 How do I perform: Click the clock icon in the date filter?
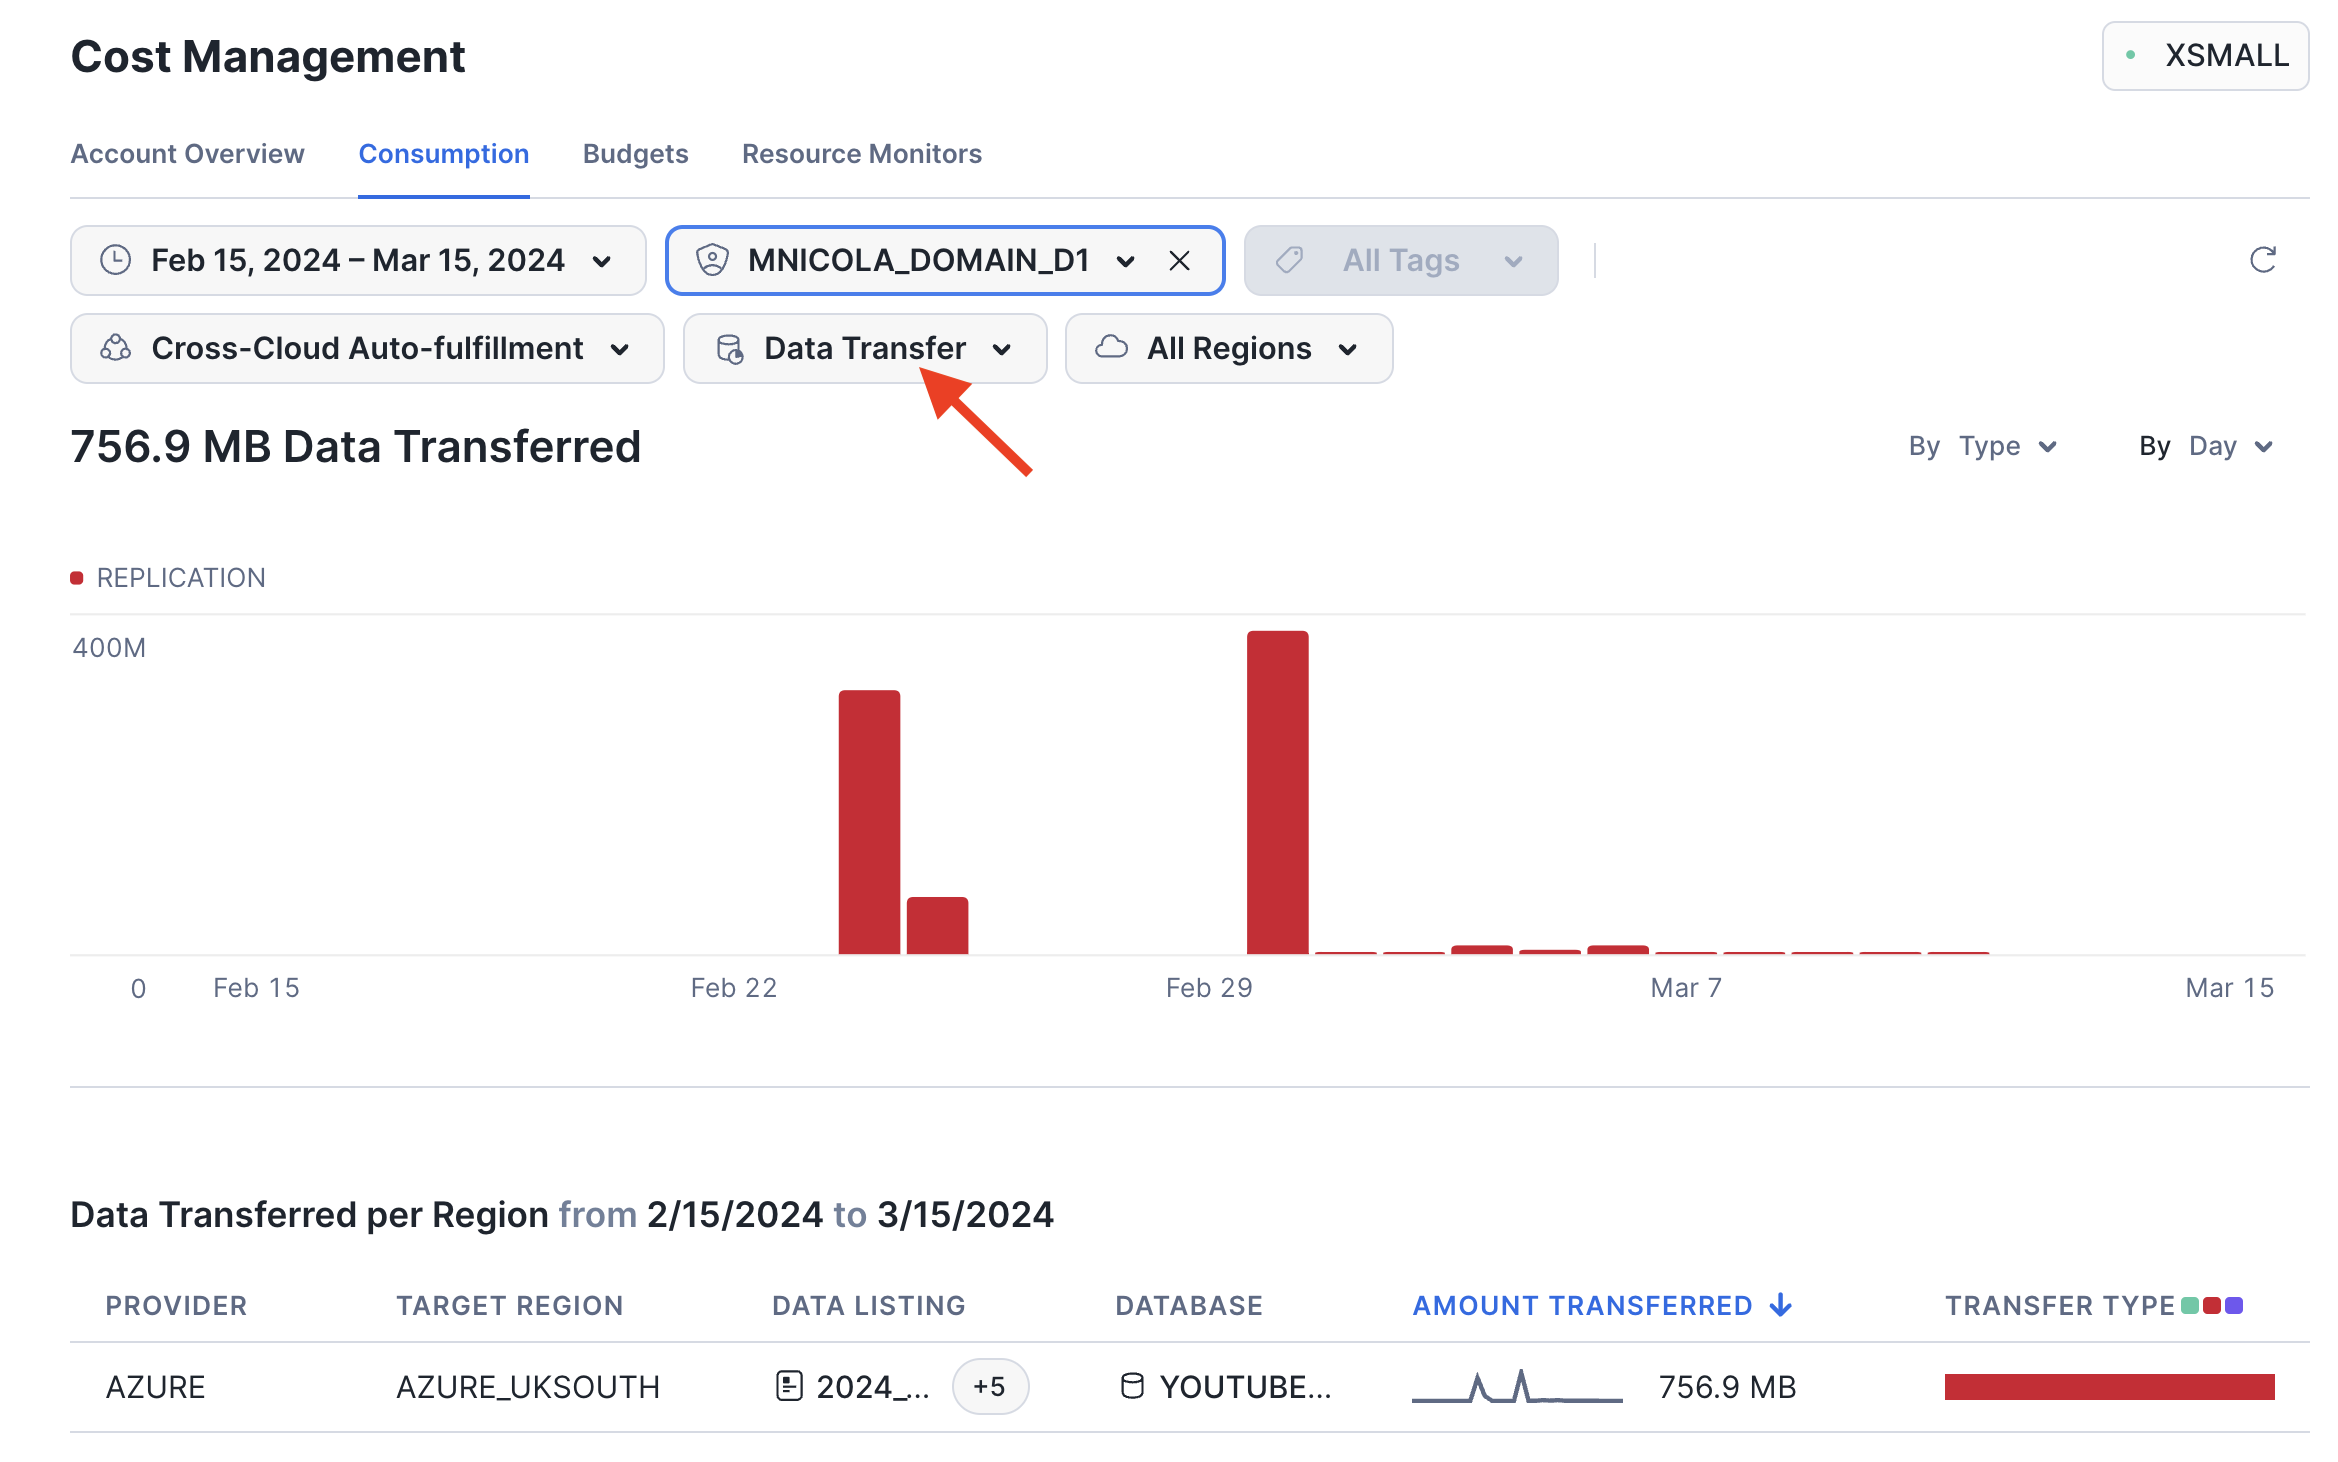(x=116, y=260)
